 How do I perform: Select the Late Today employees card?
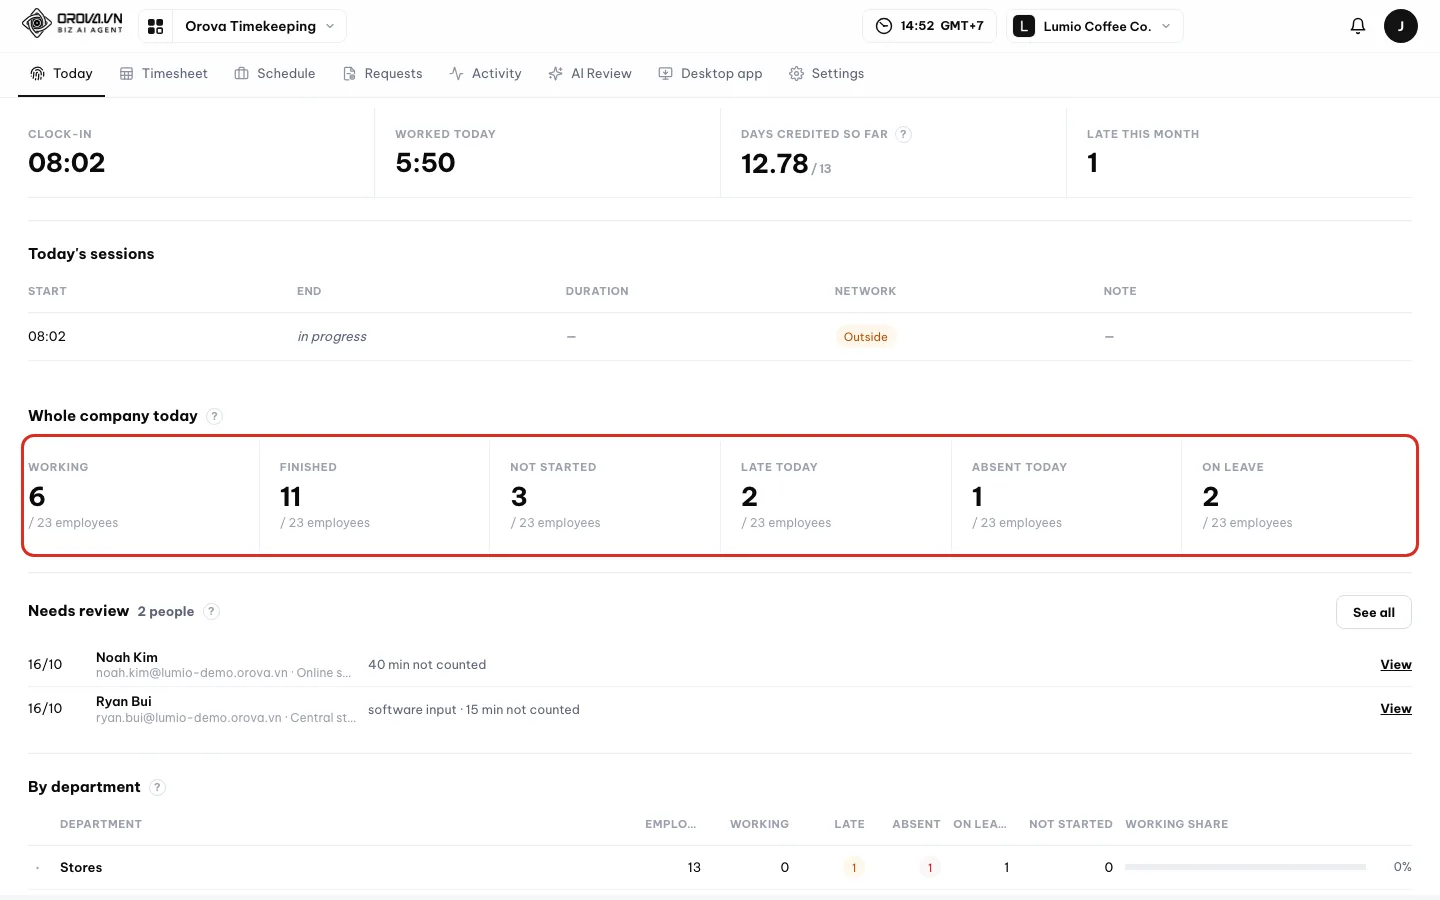pos(836,495)
